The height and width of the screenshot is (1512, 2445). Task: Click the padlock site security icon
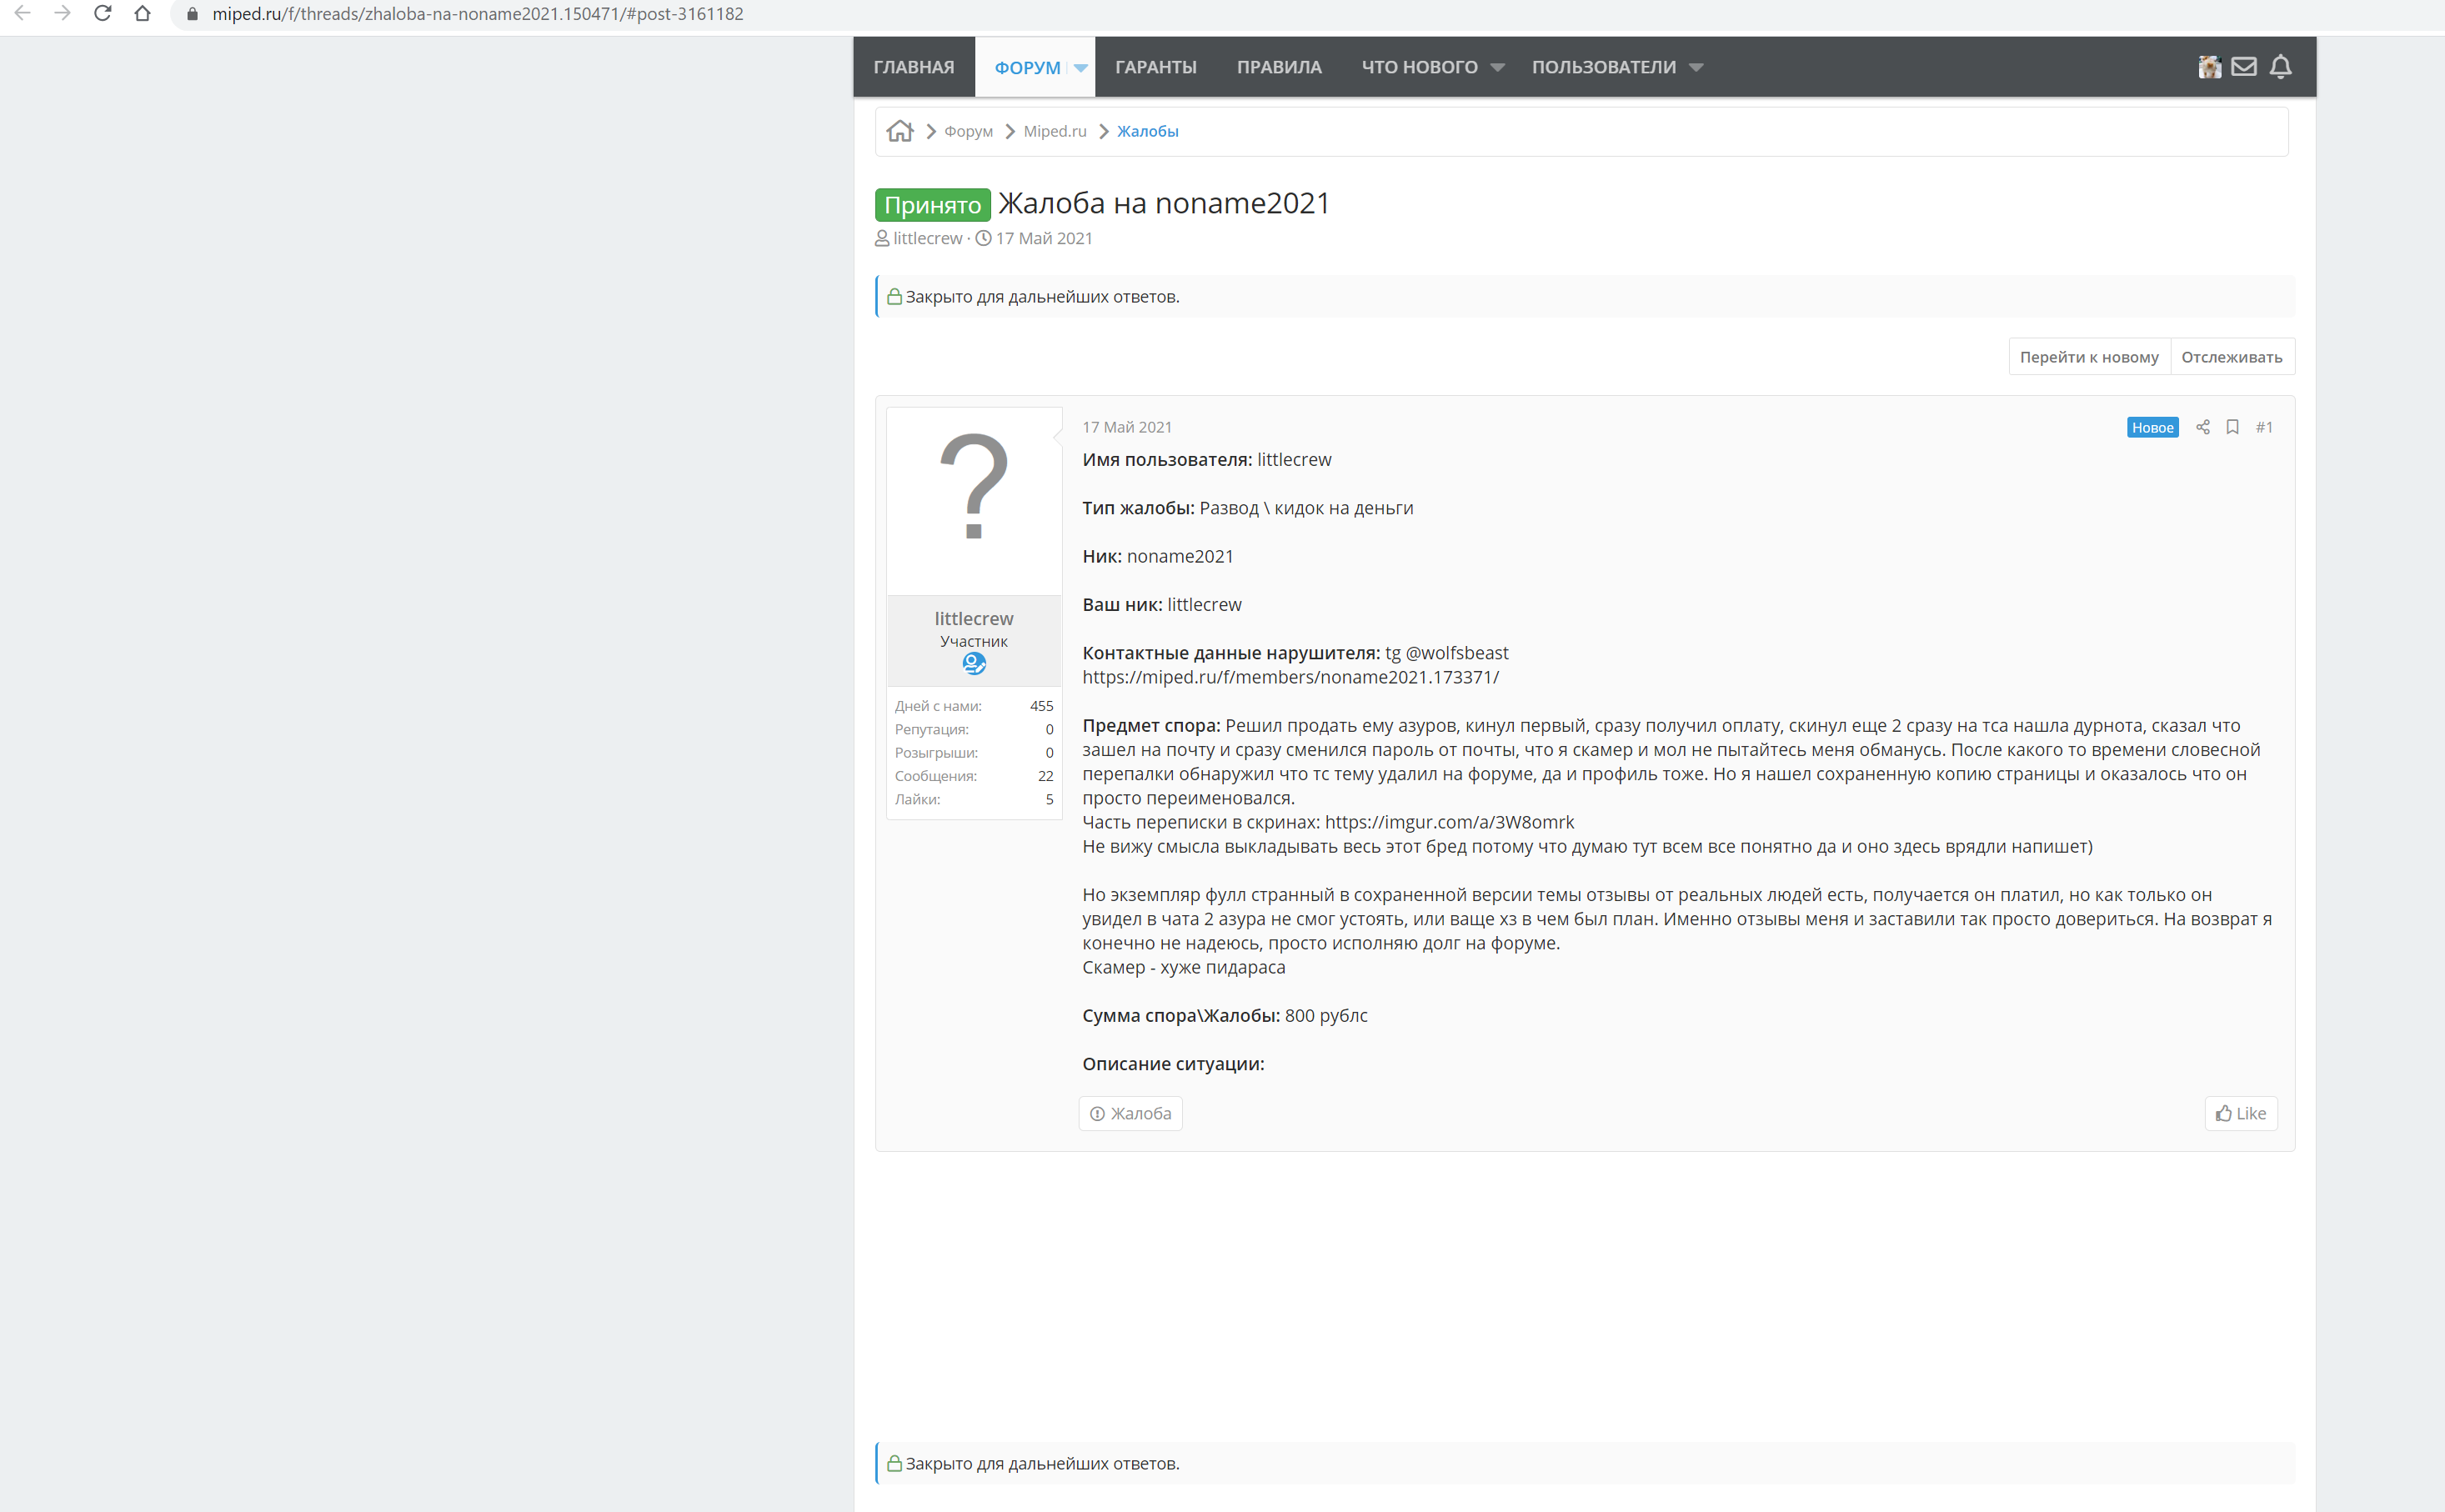[x=192, y=14]
